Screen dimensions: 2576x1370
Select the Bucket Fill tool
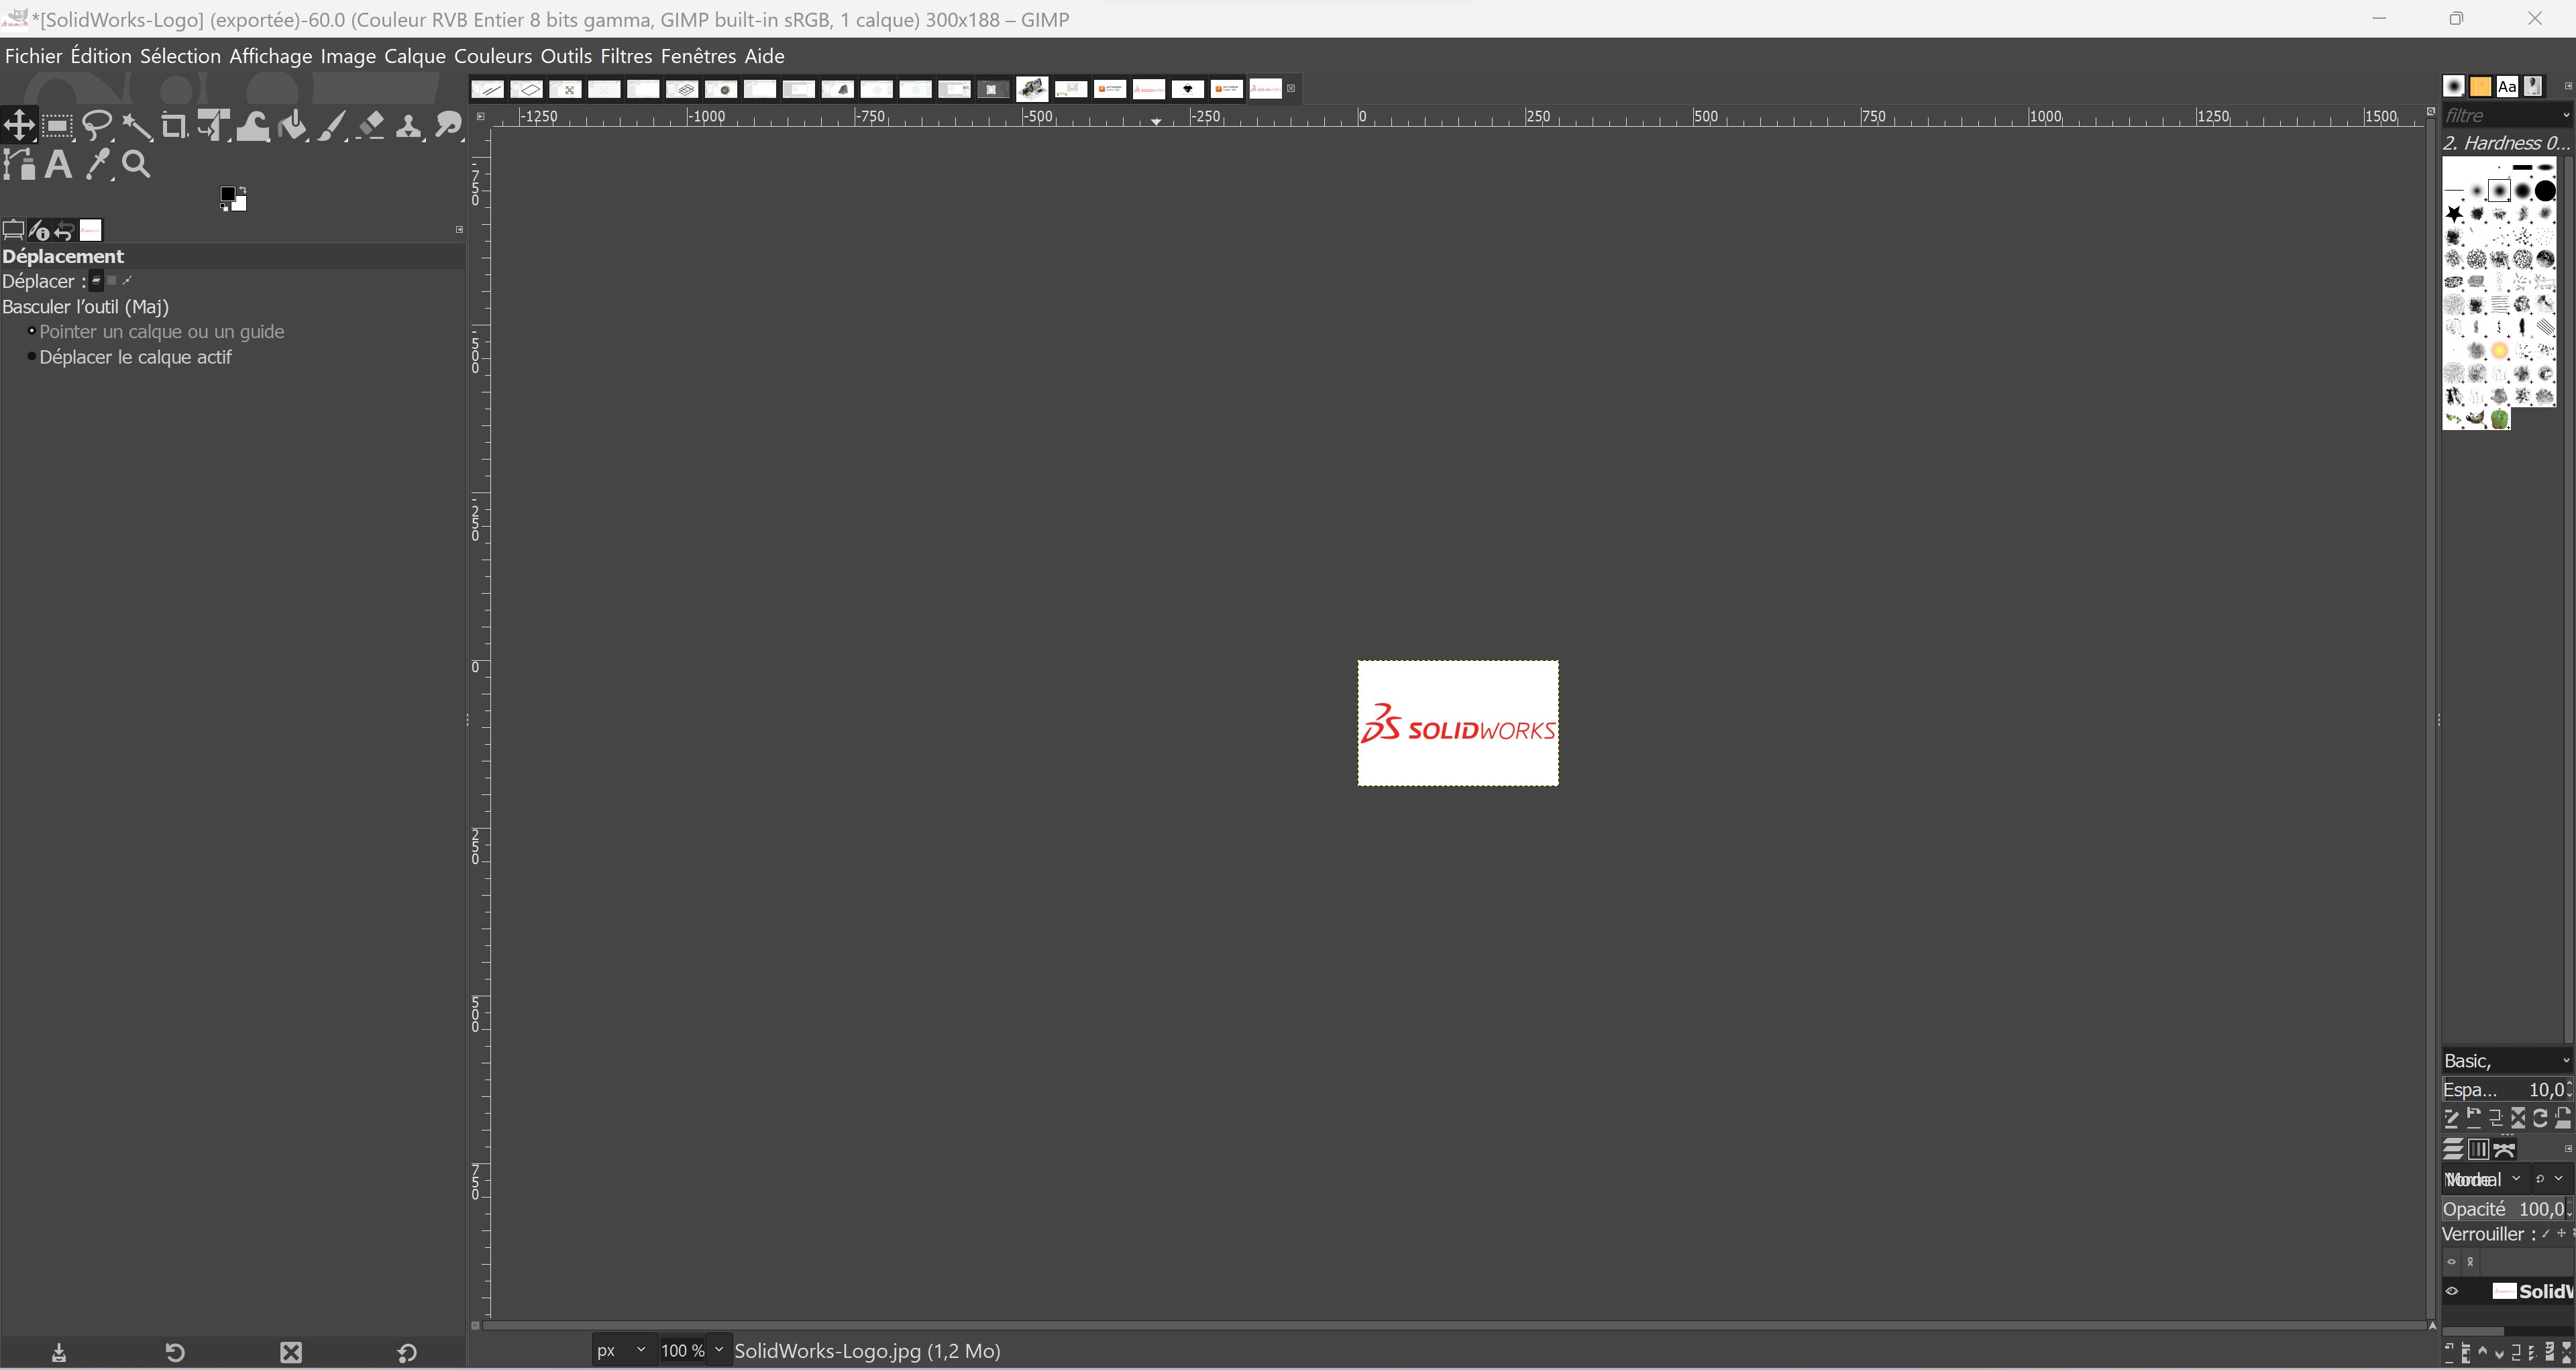click(292, 126)
